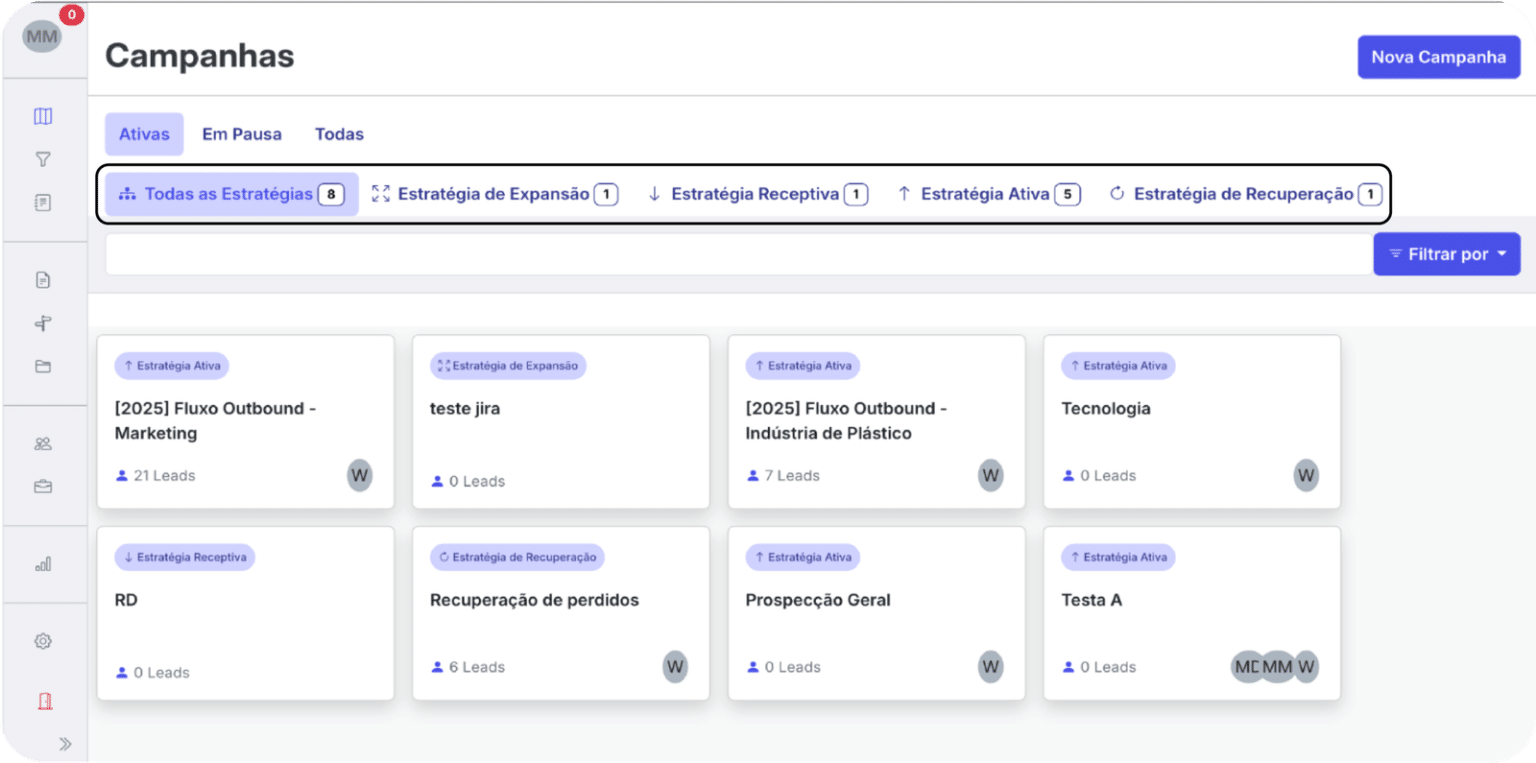The image size is (1536, 763).
Task: Open the kanban board icon in sidebar
Action: point(43,116)
